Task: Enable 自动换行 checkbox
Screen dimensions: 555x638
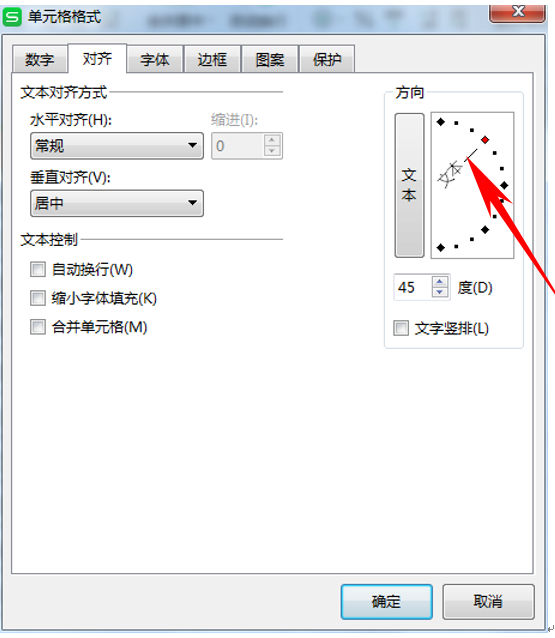Action: pyautogui.click(x=38, y=269)
